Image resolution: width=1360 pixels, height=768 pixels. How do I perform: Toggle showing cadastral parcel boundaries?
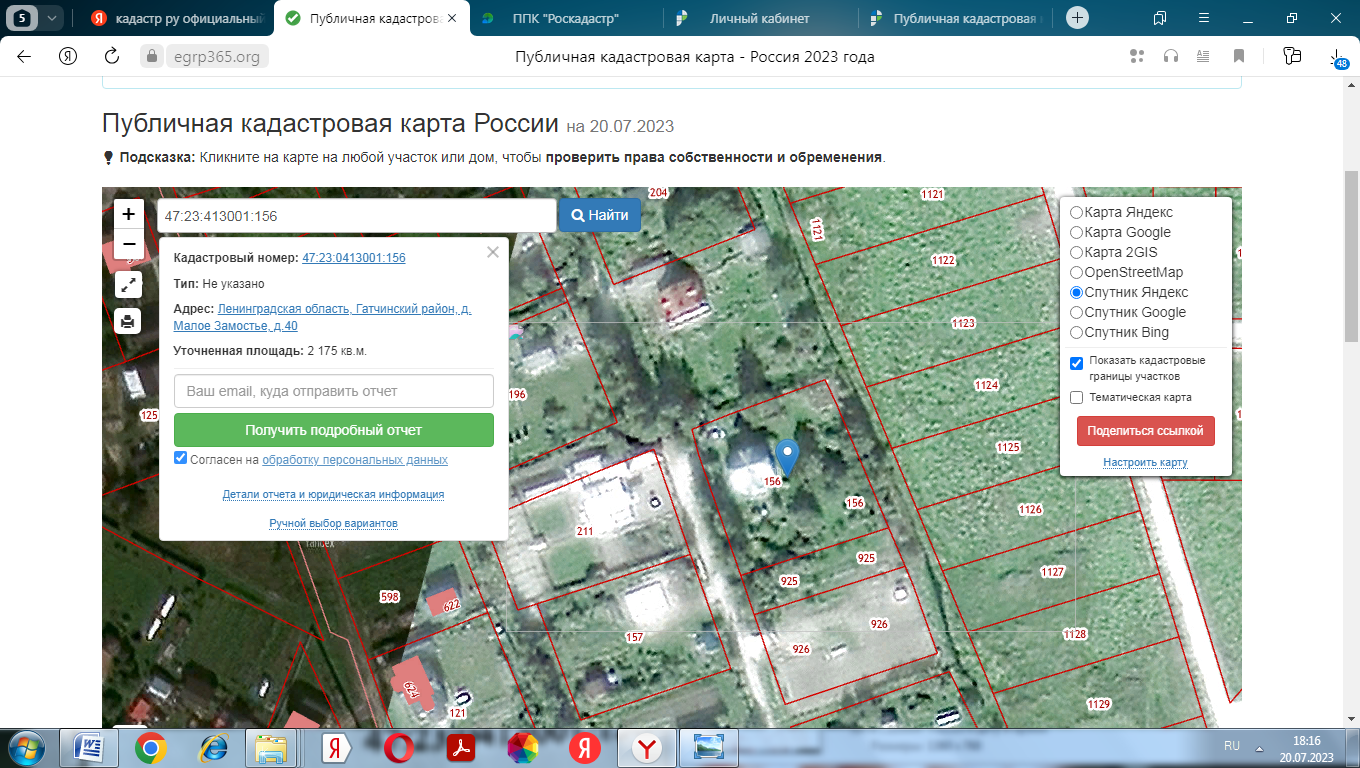pos(1076,363)
